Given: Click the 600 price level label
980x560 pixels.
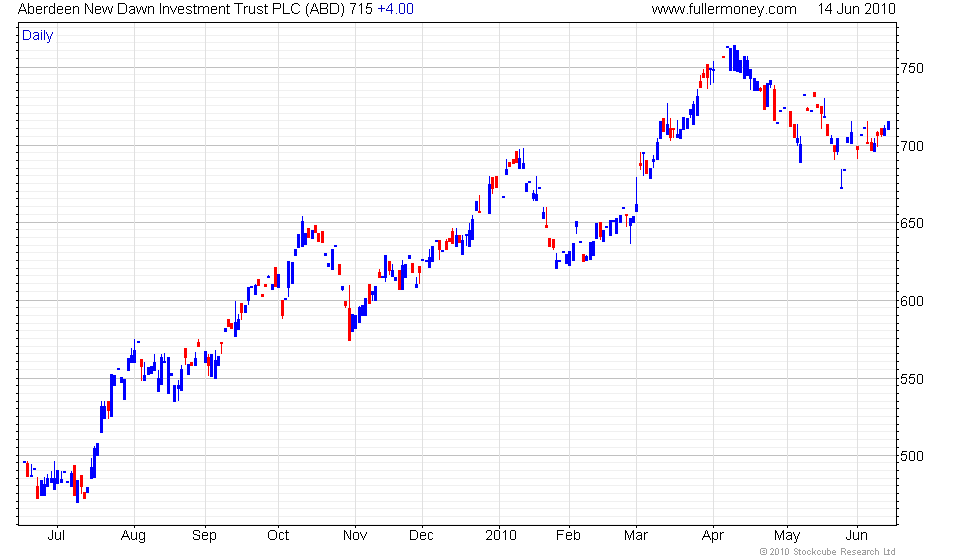Looking at the screenshot, I should click(x=911, y=301).
